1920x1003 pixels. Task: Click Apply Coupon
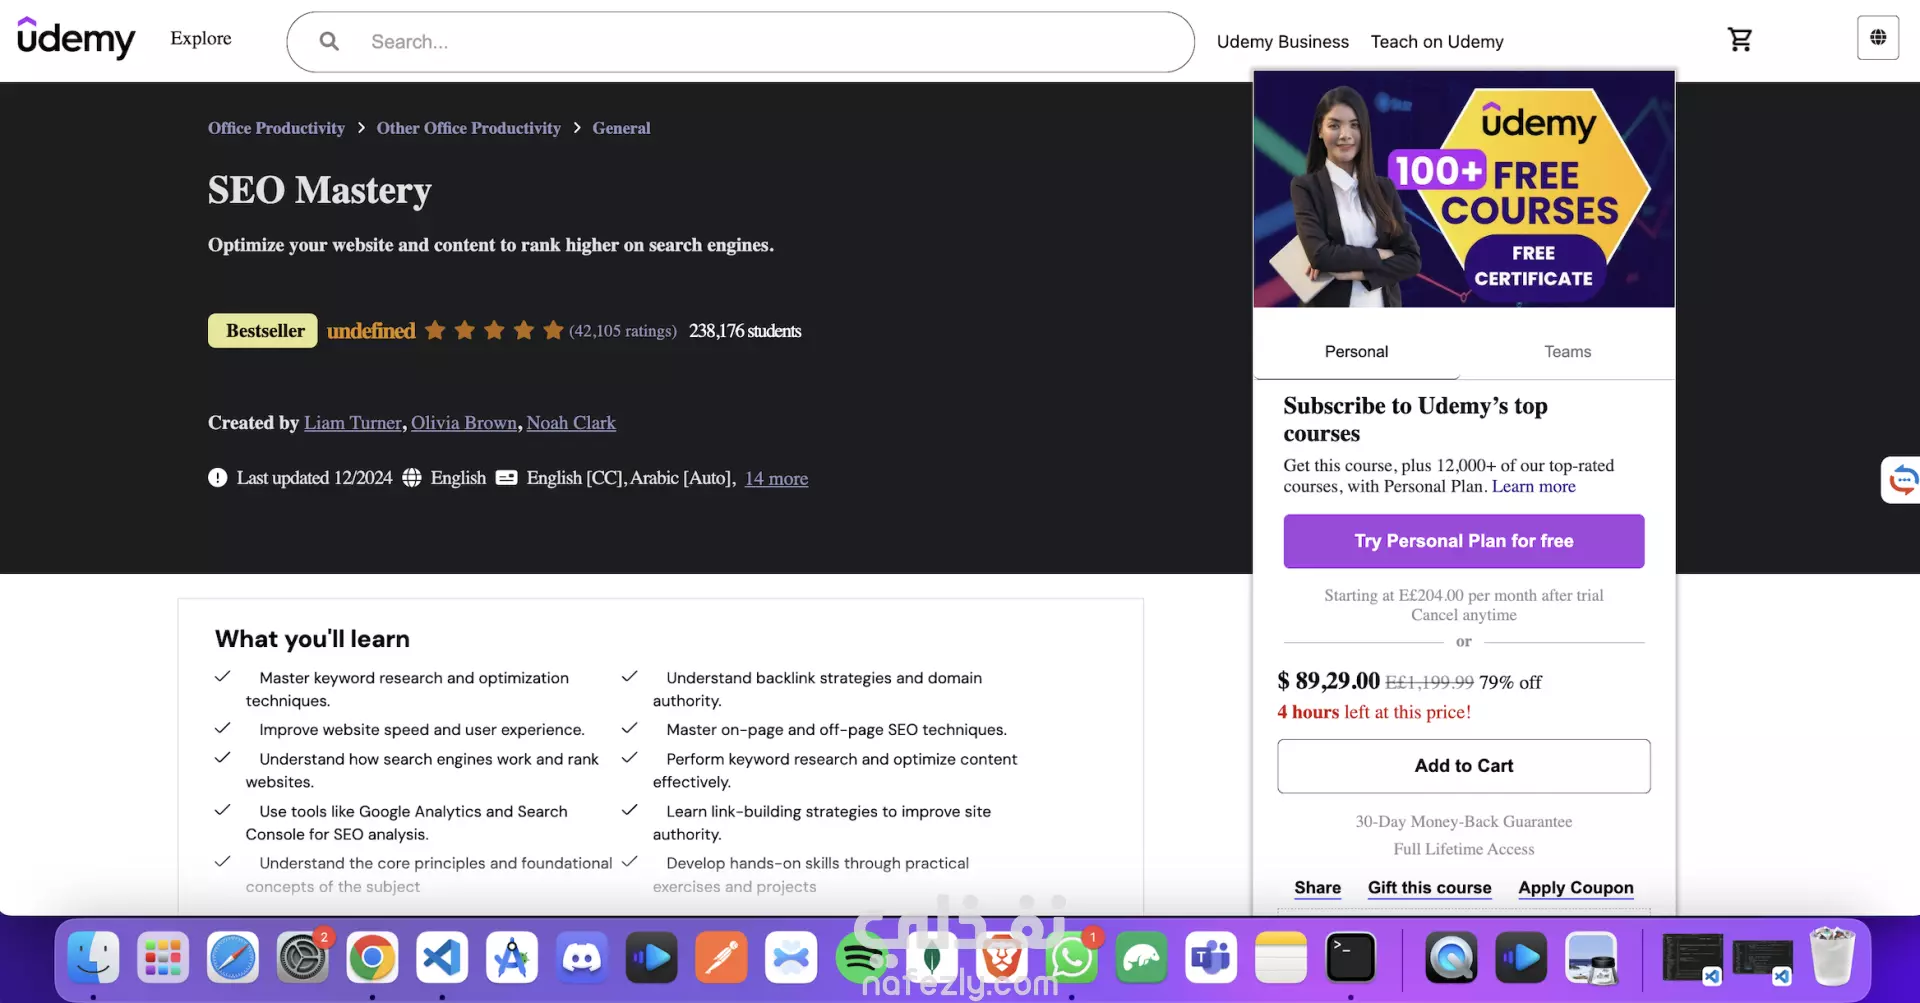(x=1576, y=888)
